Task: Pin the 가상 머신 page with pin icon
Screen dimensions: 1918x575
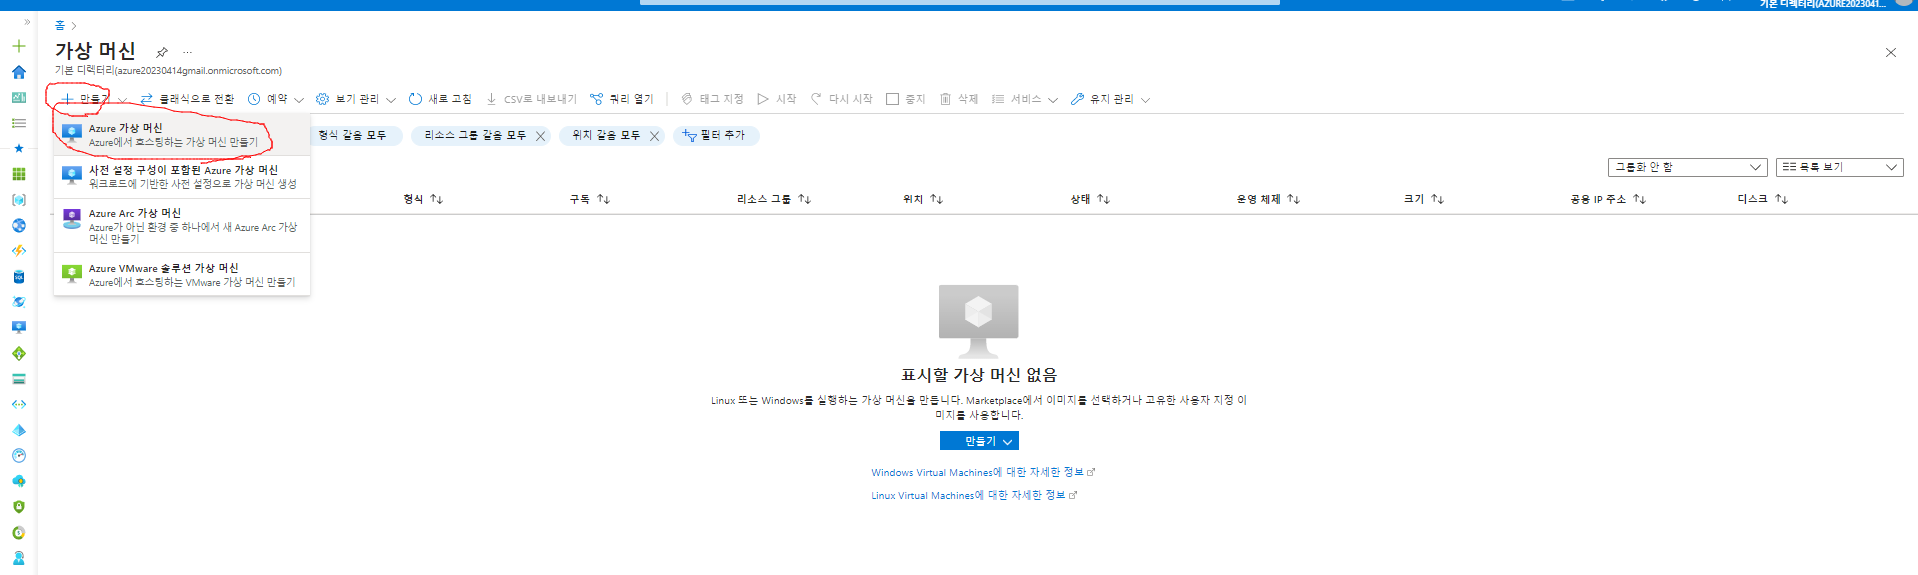Action: click(x=161, y=52)
